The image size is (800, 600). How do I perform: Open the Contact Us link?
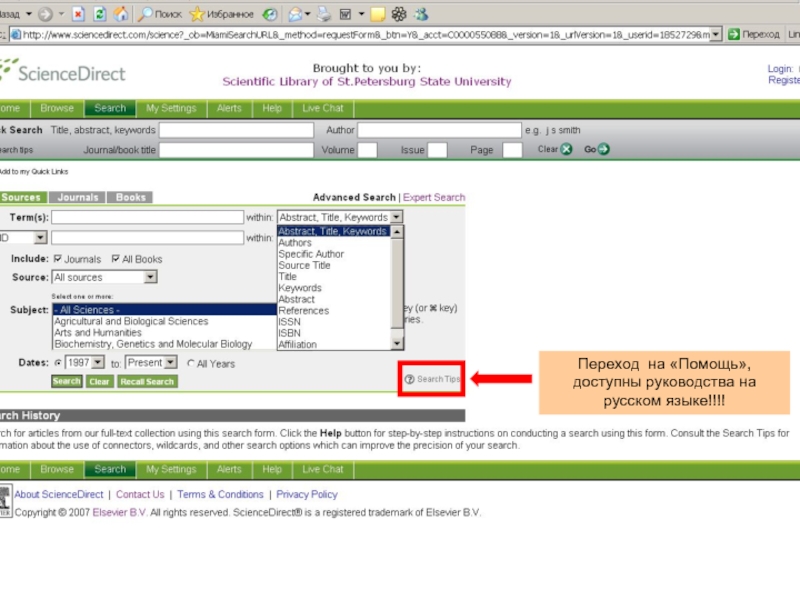[140, 494]
